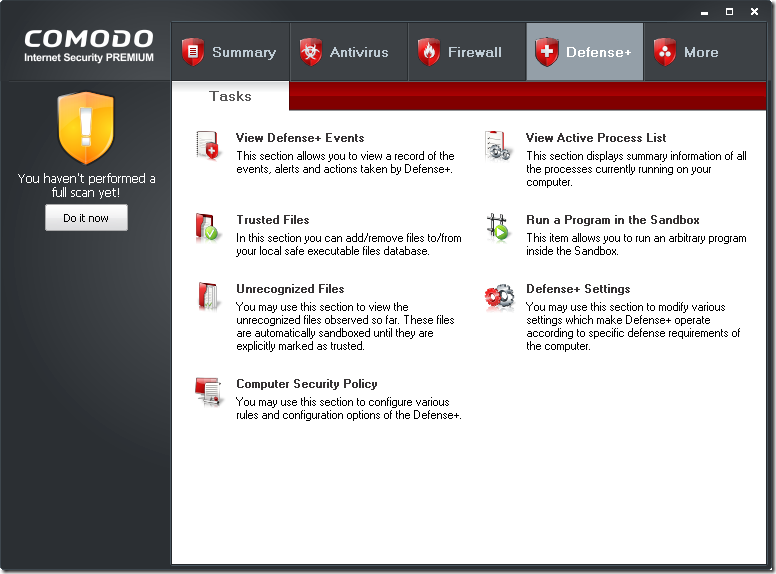Image resolution: width=776 pixels, height=574 pixels.
Task: Select the Defense+ tab
Action: tap(584, 51)
